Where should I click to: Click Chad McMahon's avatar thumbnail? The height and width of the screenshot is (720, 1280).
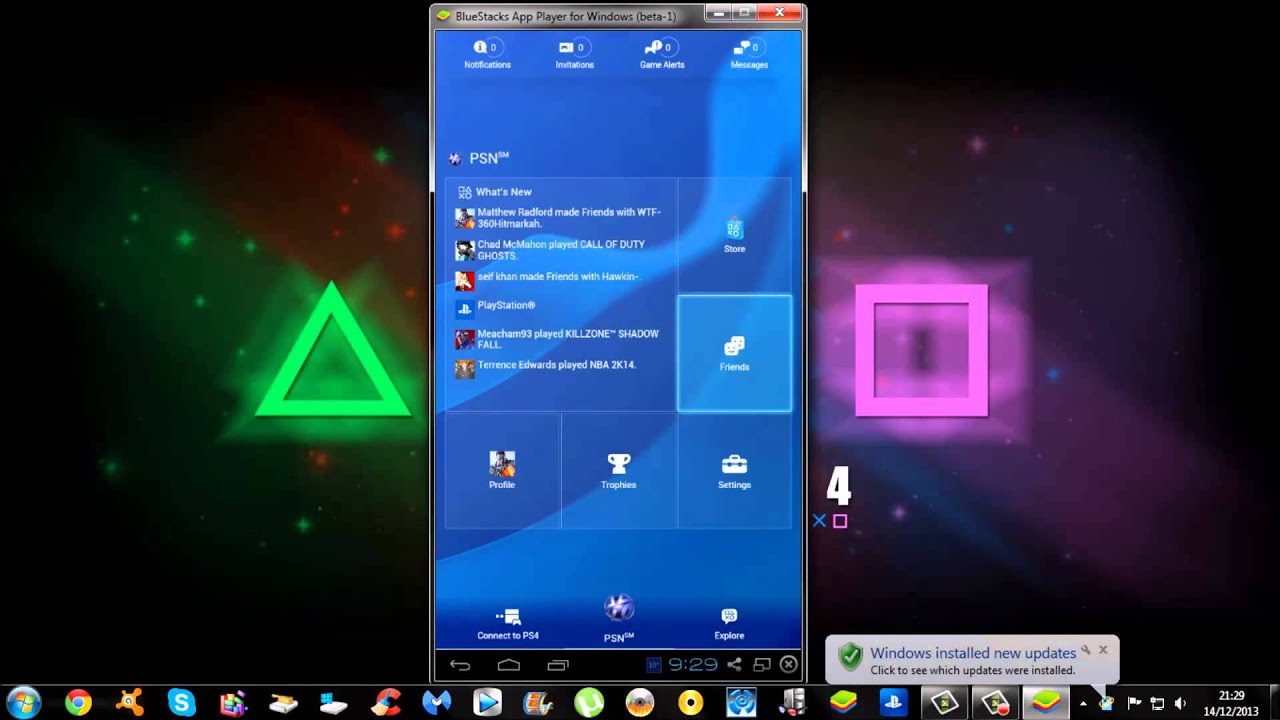click(x=464, y=250)
